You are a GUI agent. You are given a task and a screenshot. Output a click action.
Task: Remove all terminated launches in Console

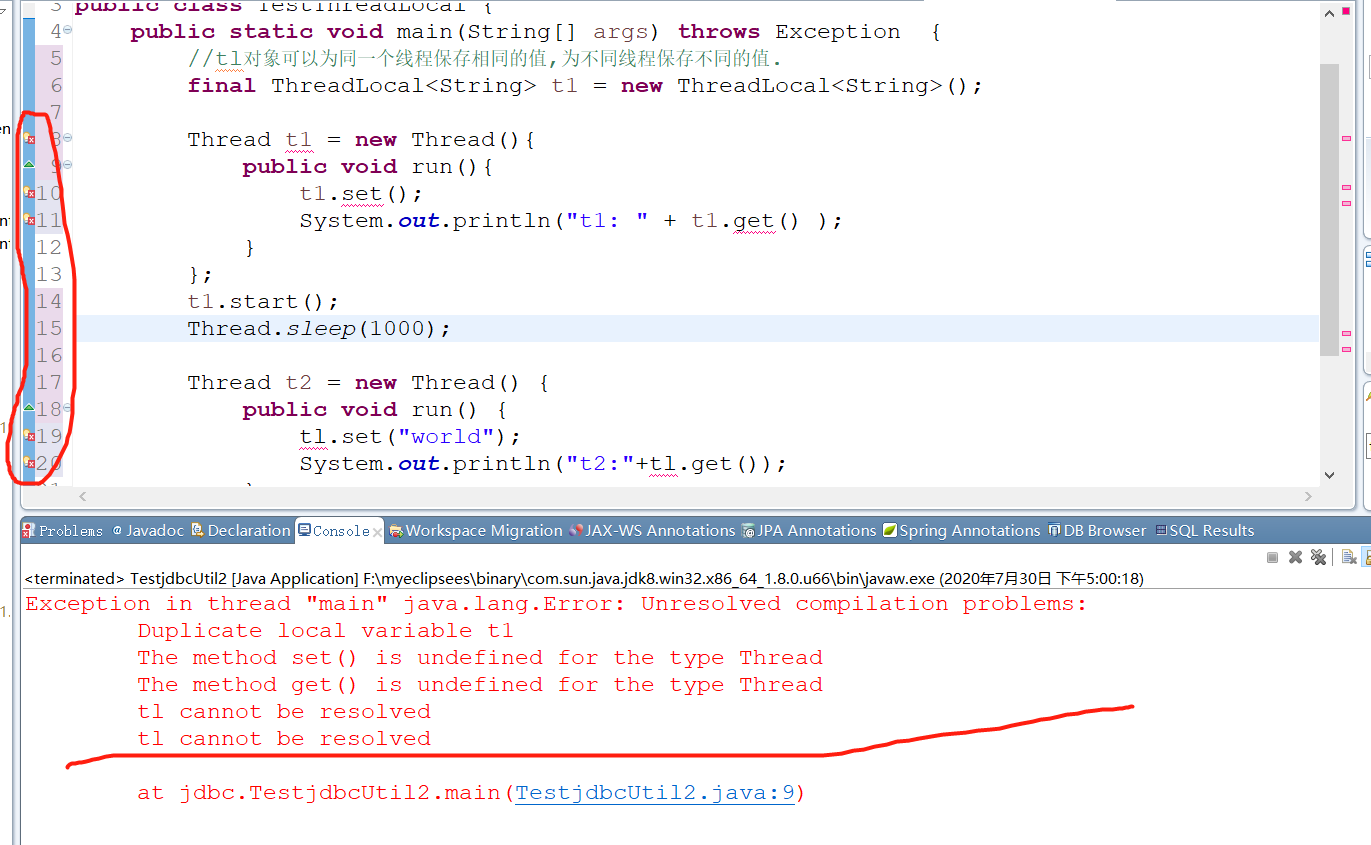(1319, 557)
